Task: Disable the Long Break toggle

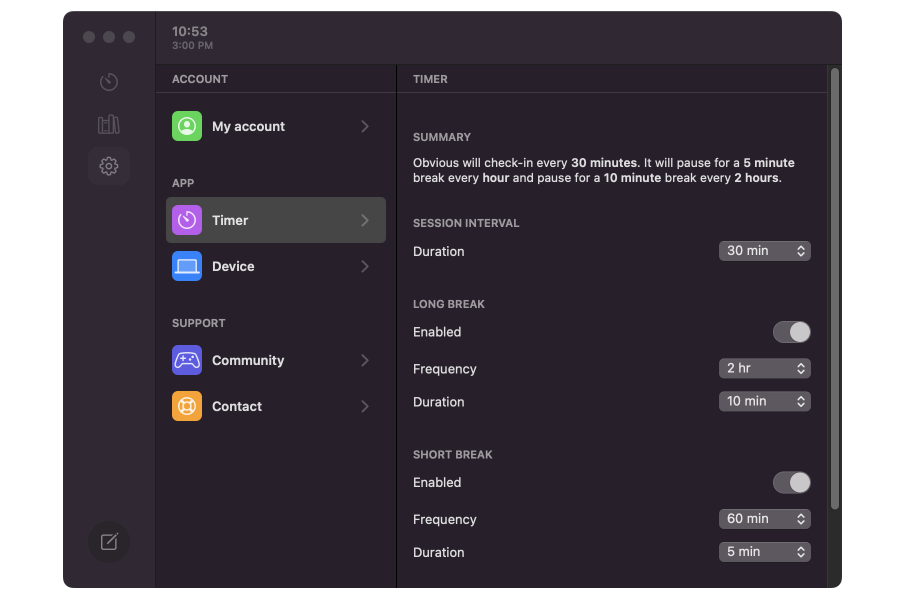Action: pos(791,331)
